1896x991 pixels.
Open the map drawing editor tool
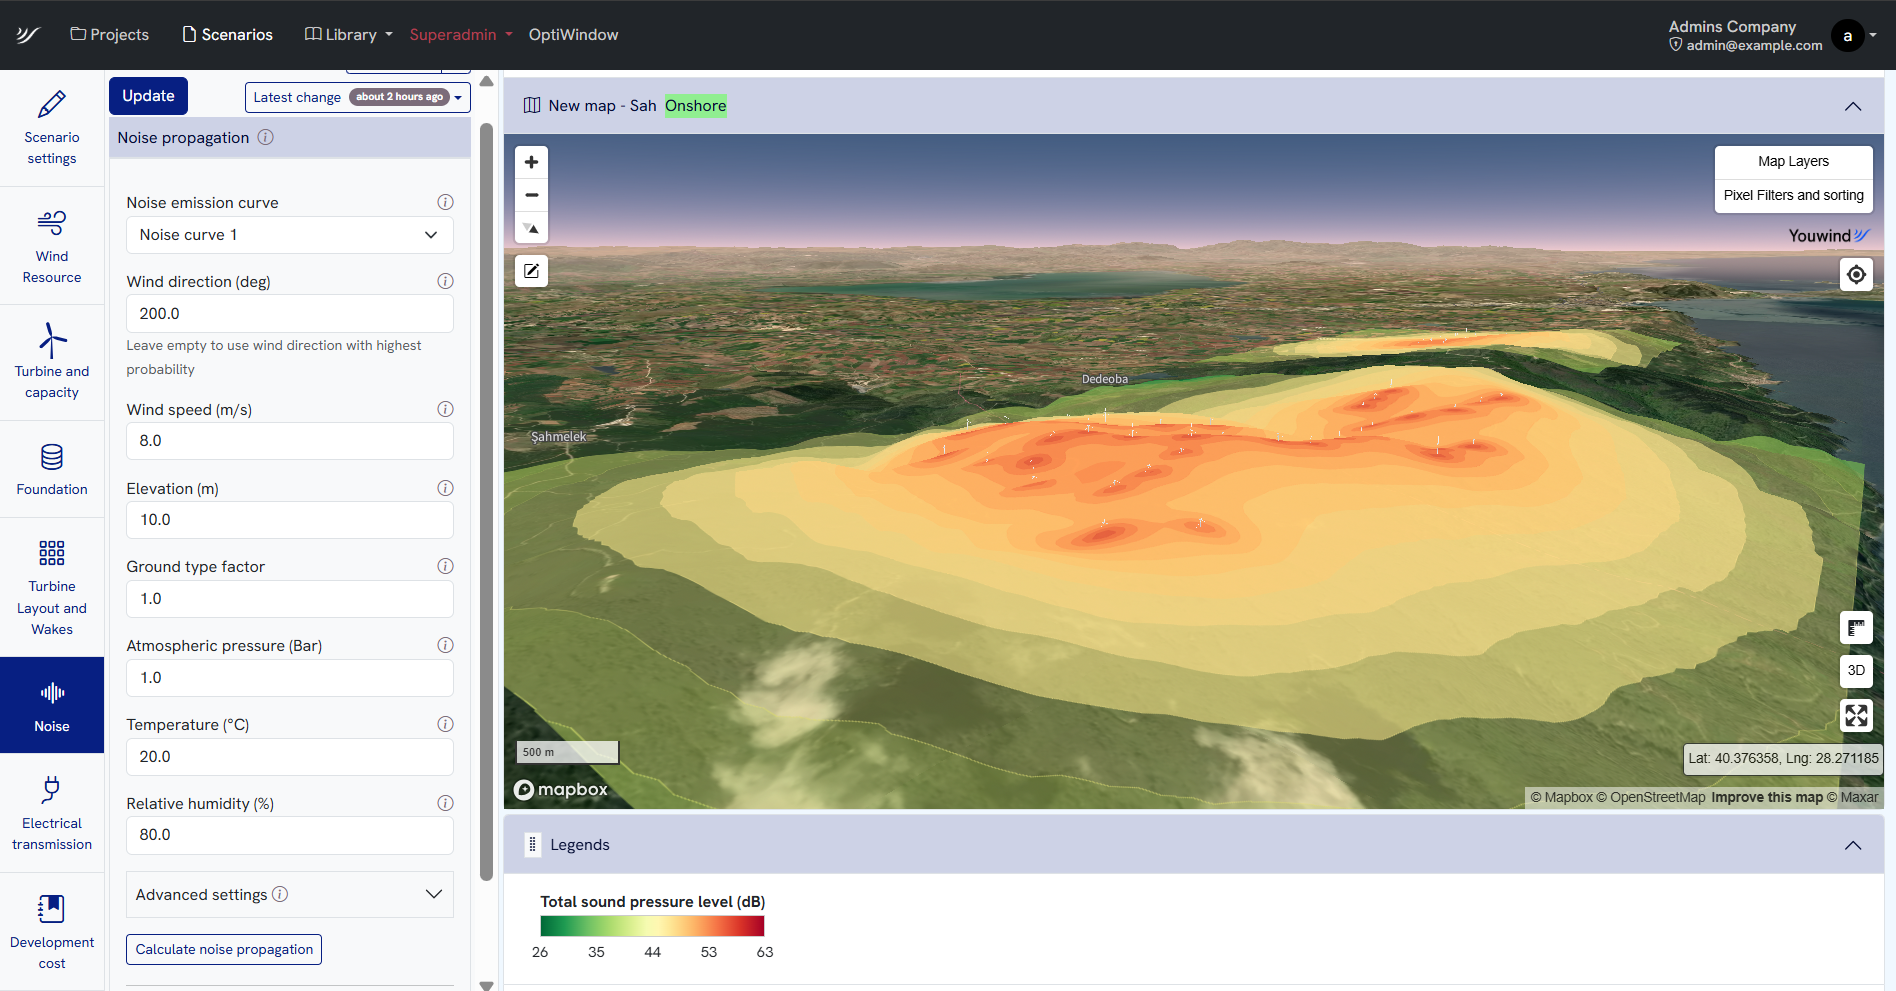coord(531,271)
